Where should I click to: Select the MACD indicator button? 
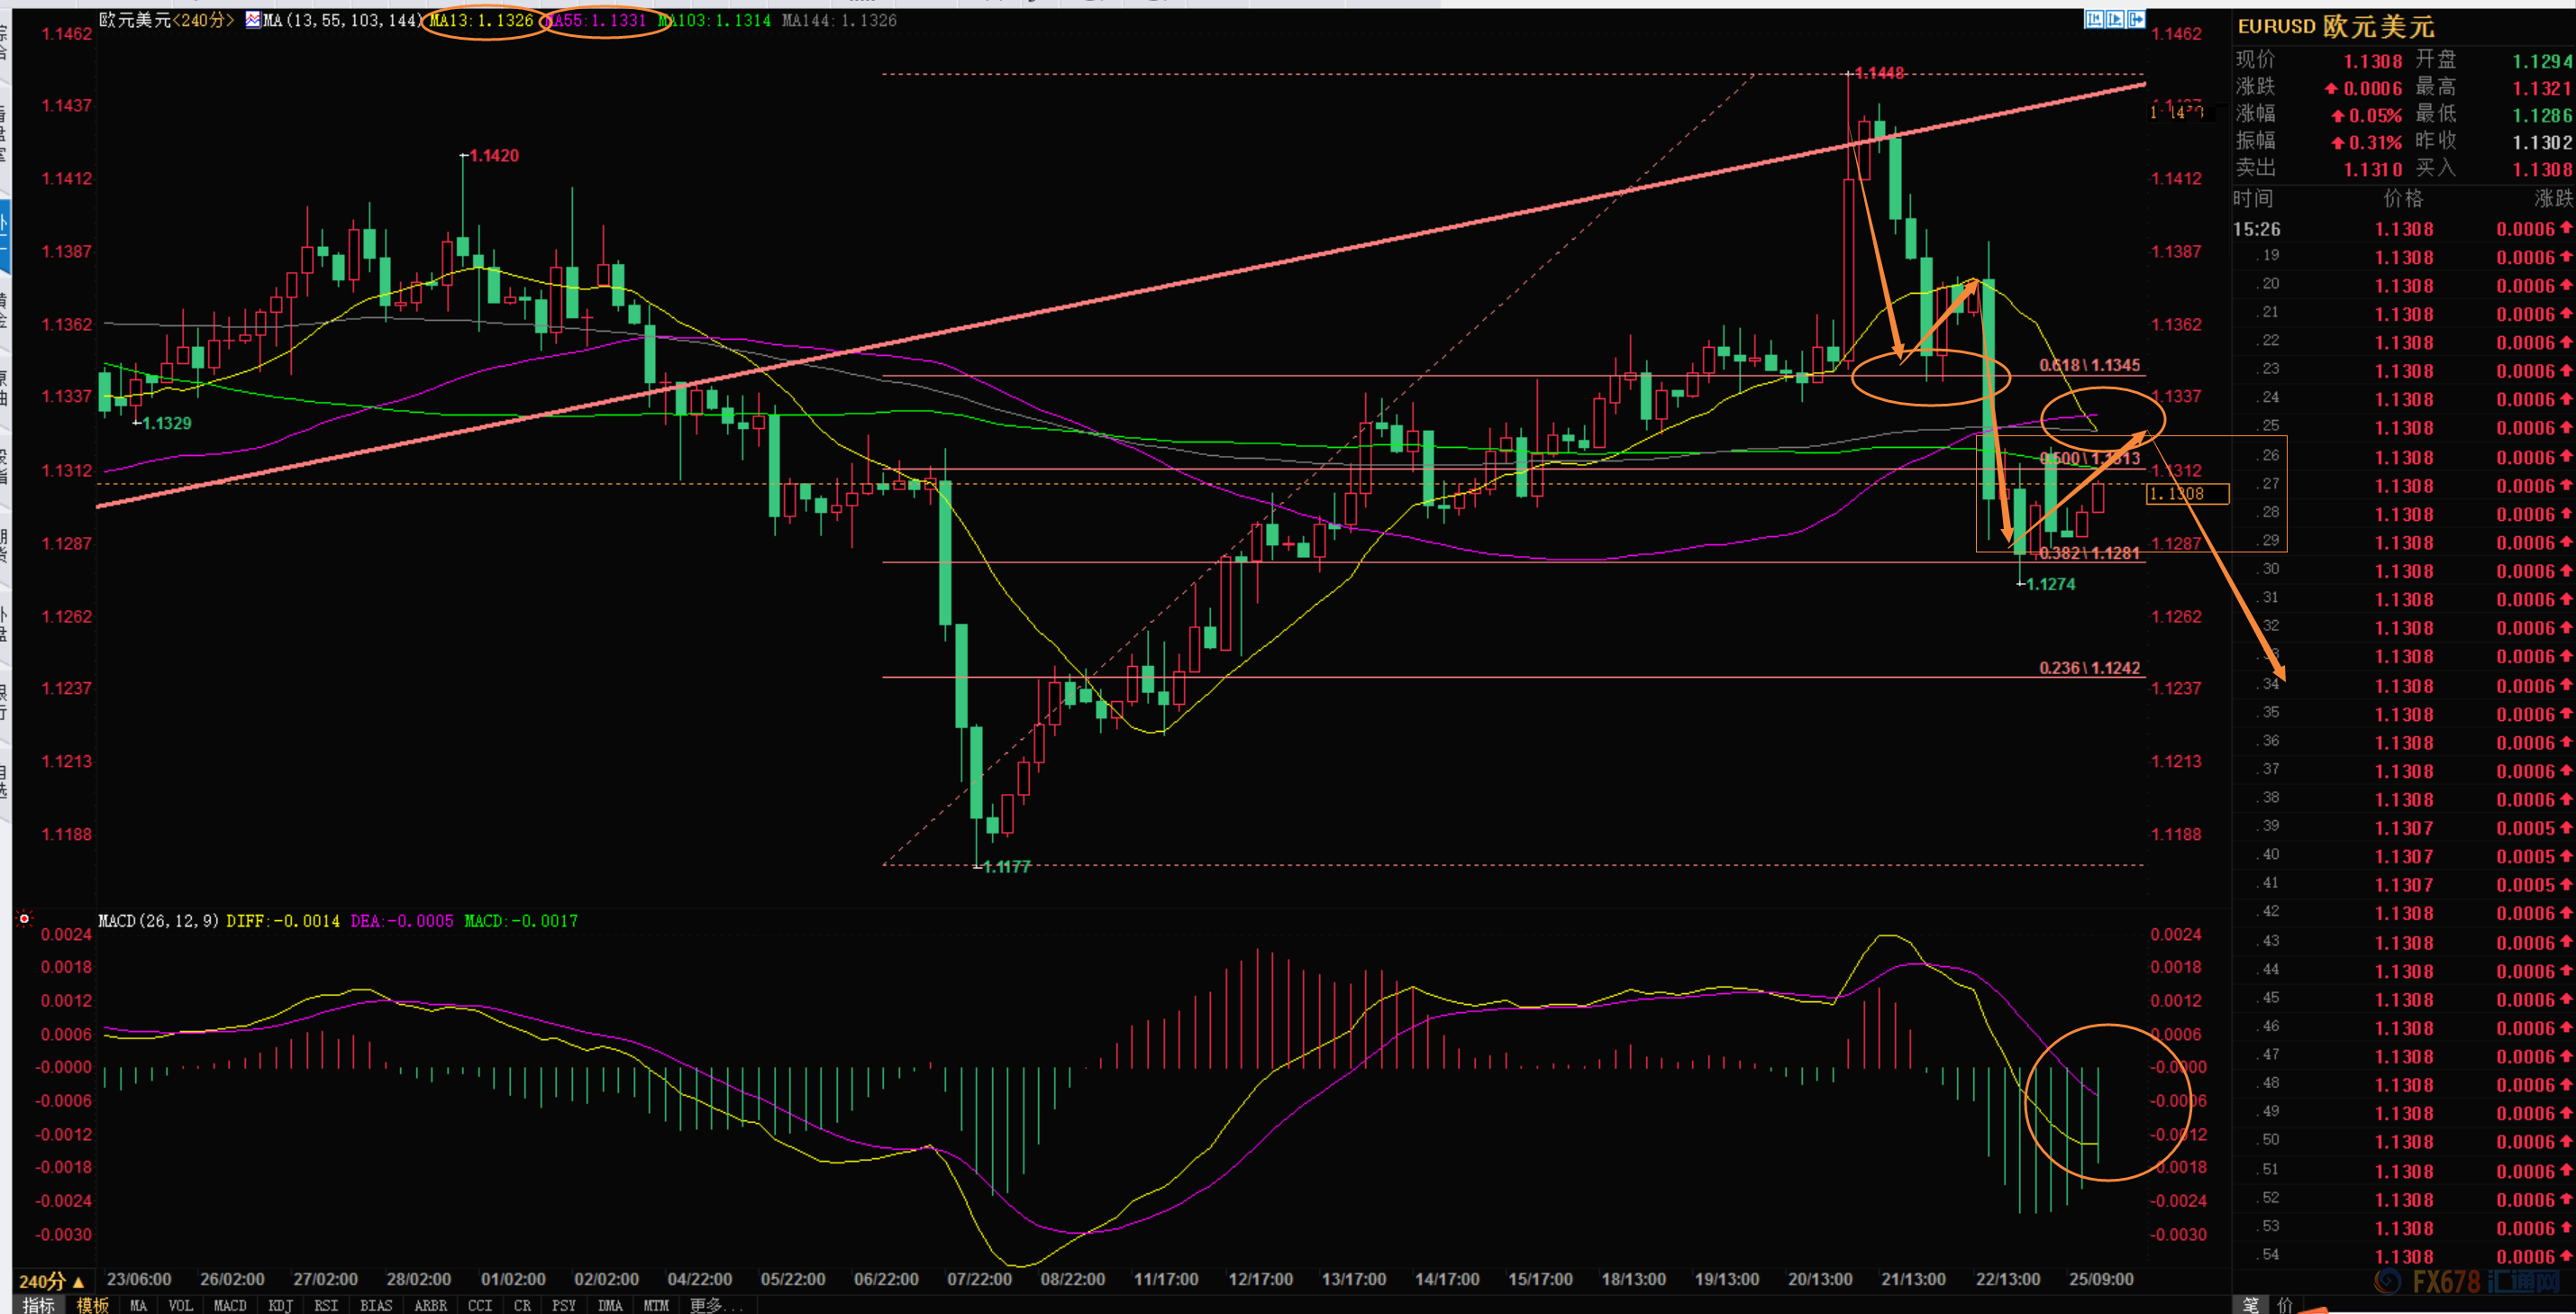pos(229,1305)
